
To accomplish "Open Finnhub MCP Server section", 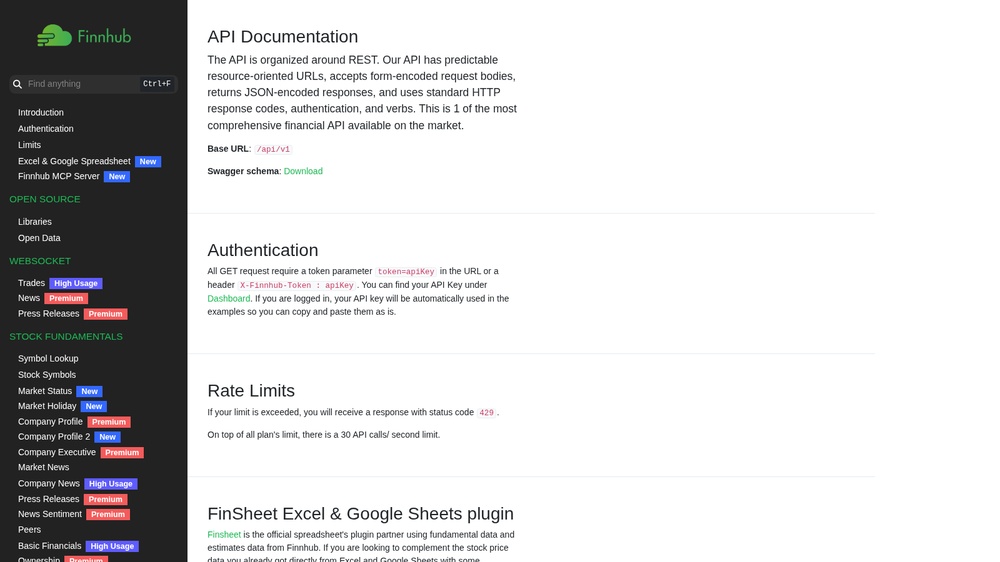I will [59, 176].
